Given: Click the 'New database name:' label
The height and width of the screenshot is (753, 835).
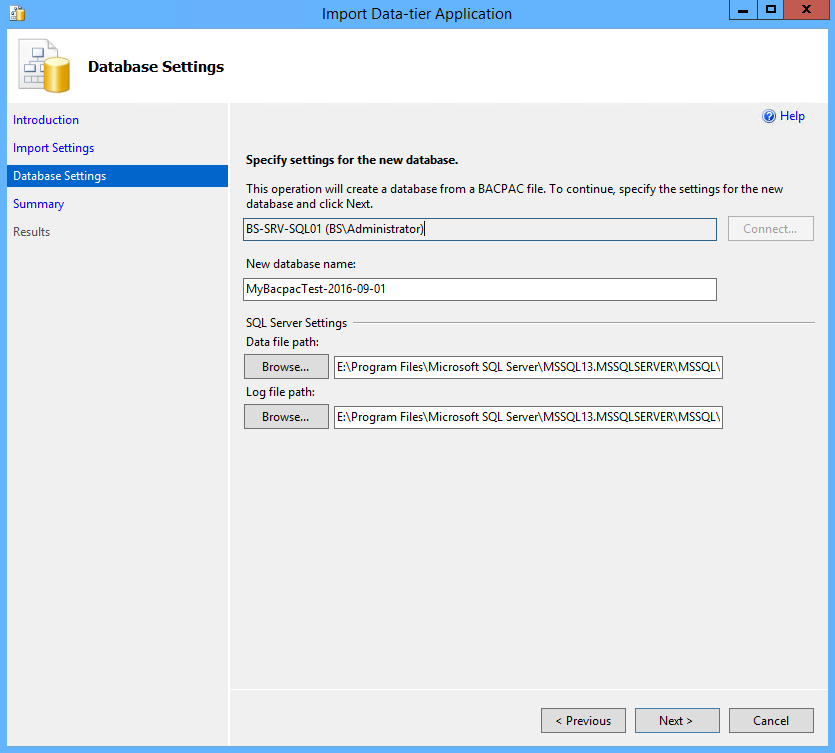Looking at the screenshot, I should tap(301, 264).
